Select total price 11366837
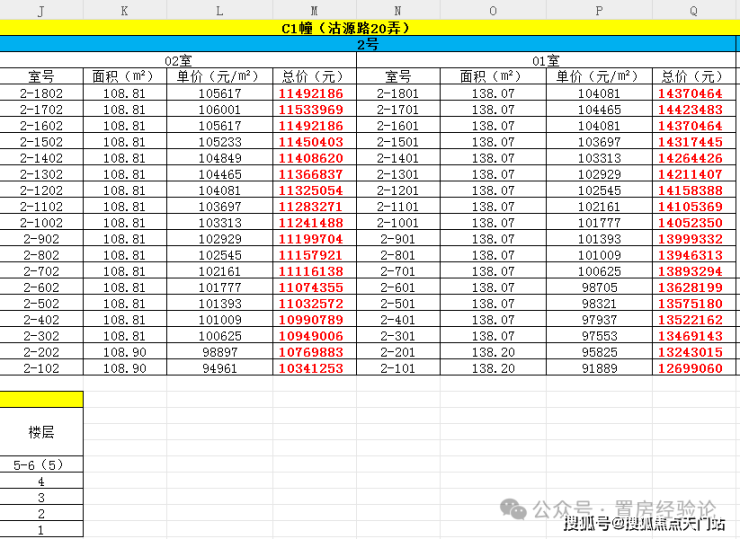 click(x=314, y=174)
